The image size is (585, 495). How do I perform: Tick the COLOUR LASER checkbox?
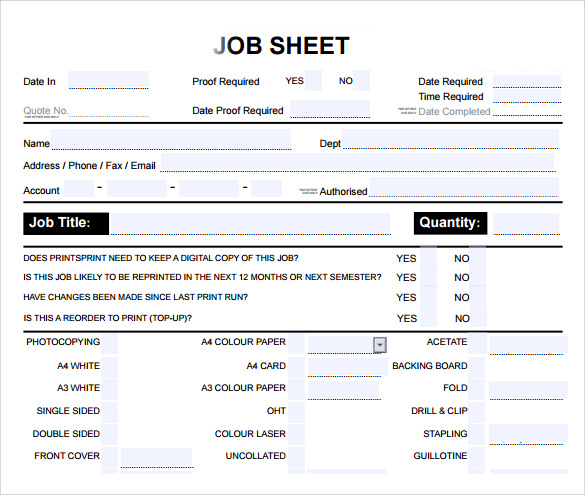point(297,435)
